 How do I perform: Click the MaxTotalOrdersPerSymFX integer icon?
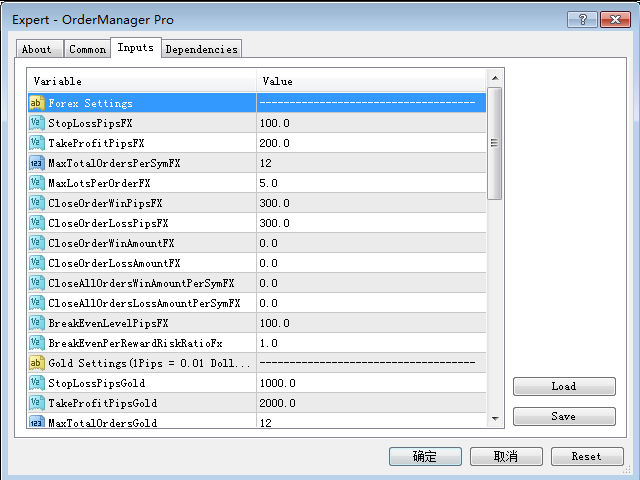(x=36, y=163)
